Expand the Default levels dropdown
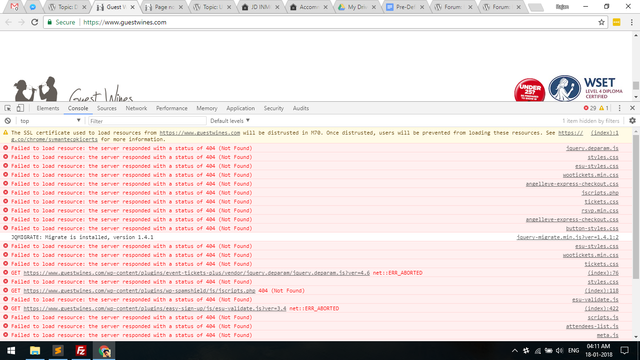 pos(230,121)
